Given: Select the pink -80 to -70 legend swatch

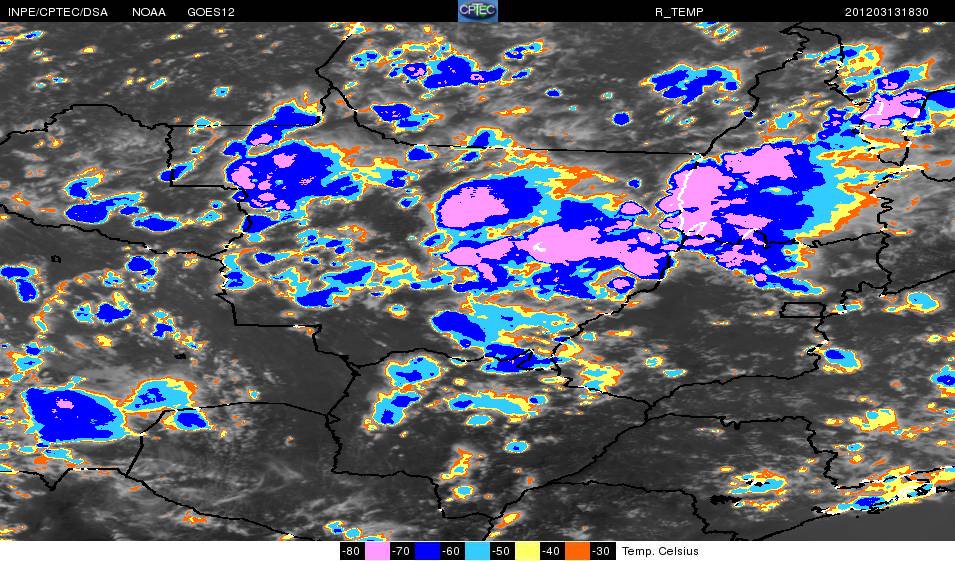Looking at the screenshot, I should coord(378,551).
